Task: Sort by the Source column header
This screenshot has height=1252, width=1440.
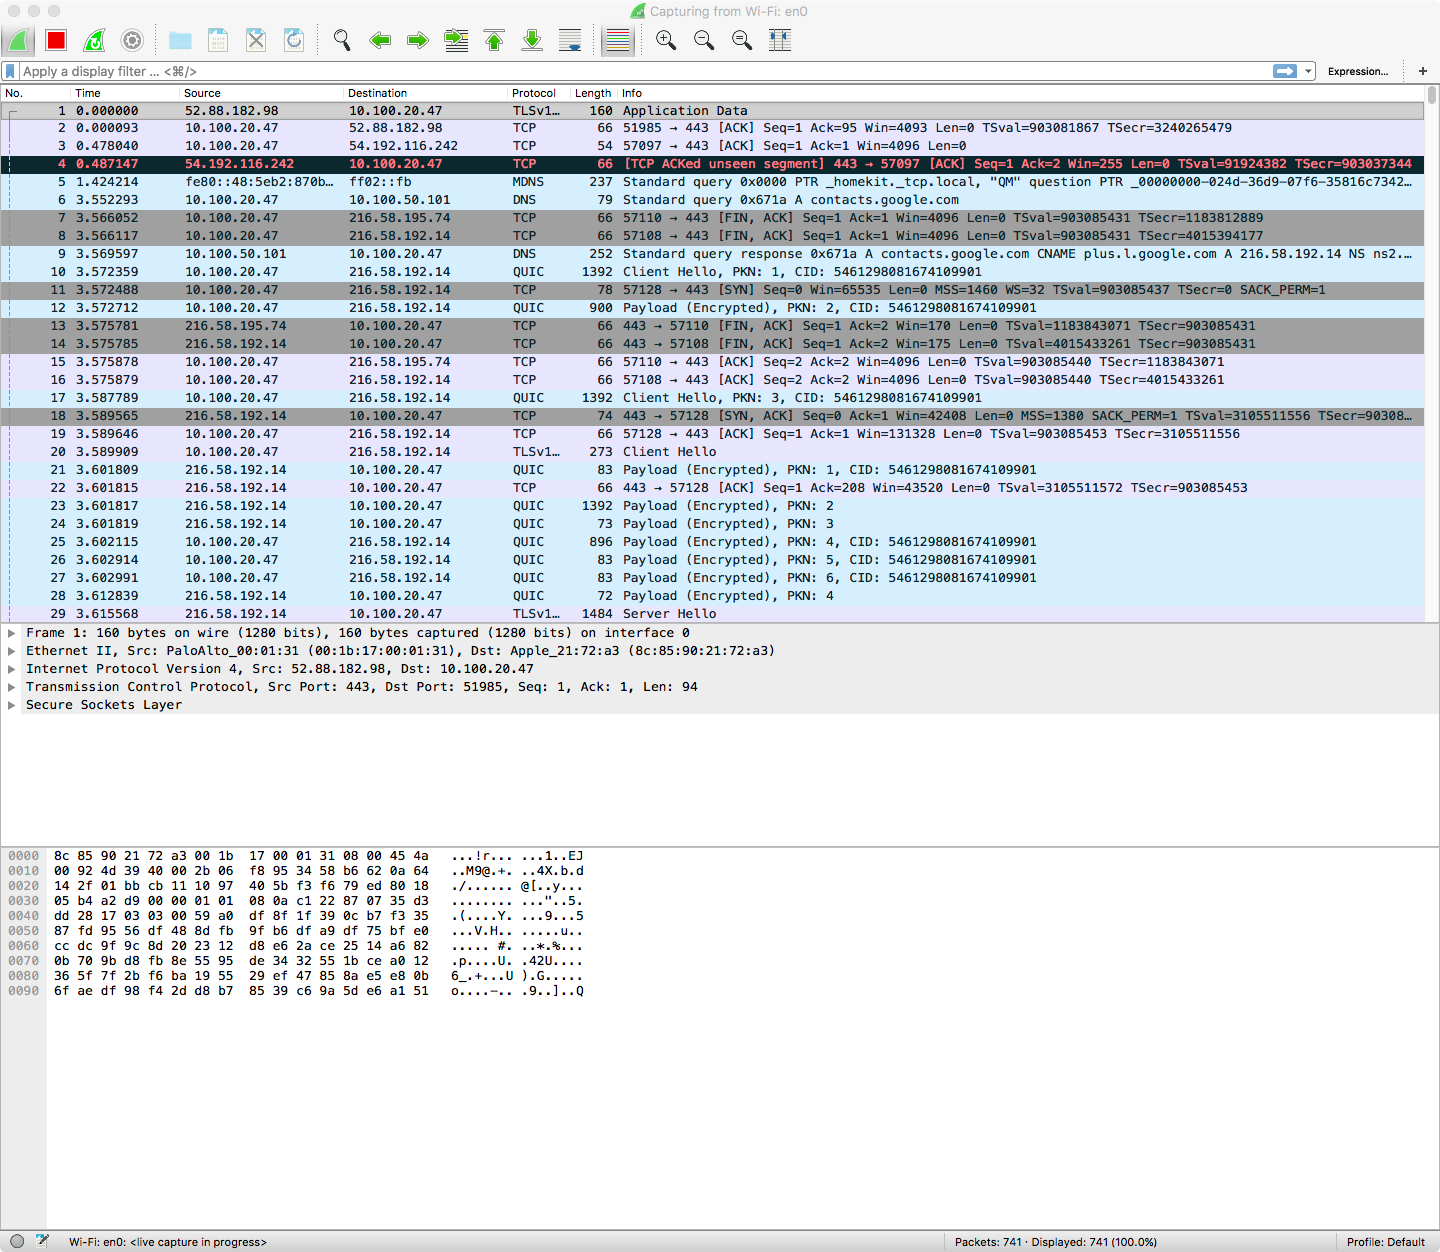Action: 262,93
